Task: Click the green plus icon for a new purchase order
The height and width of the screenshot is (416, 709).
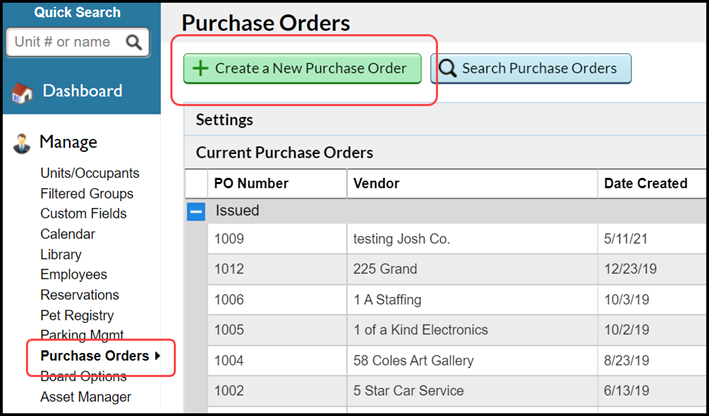Action: point(200,68)
